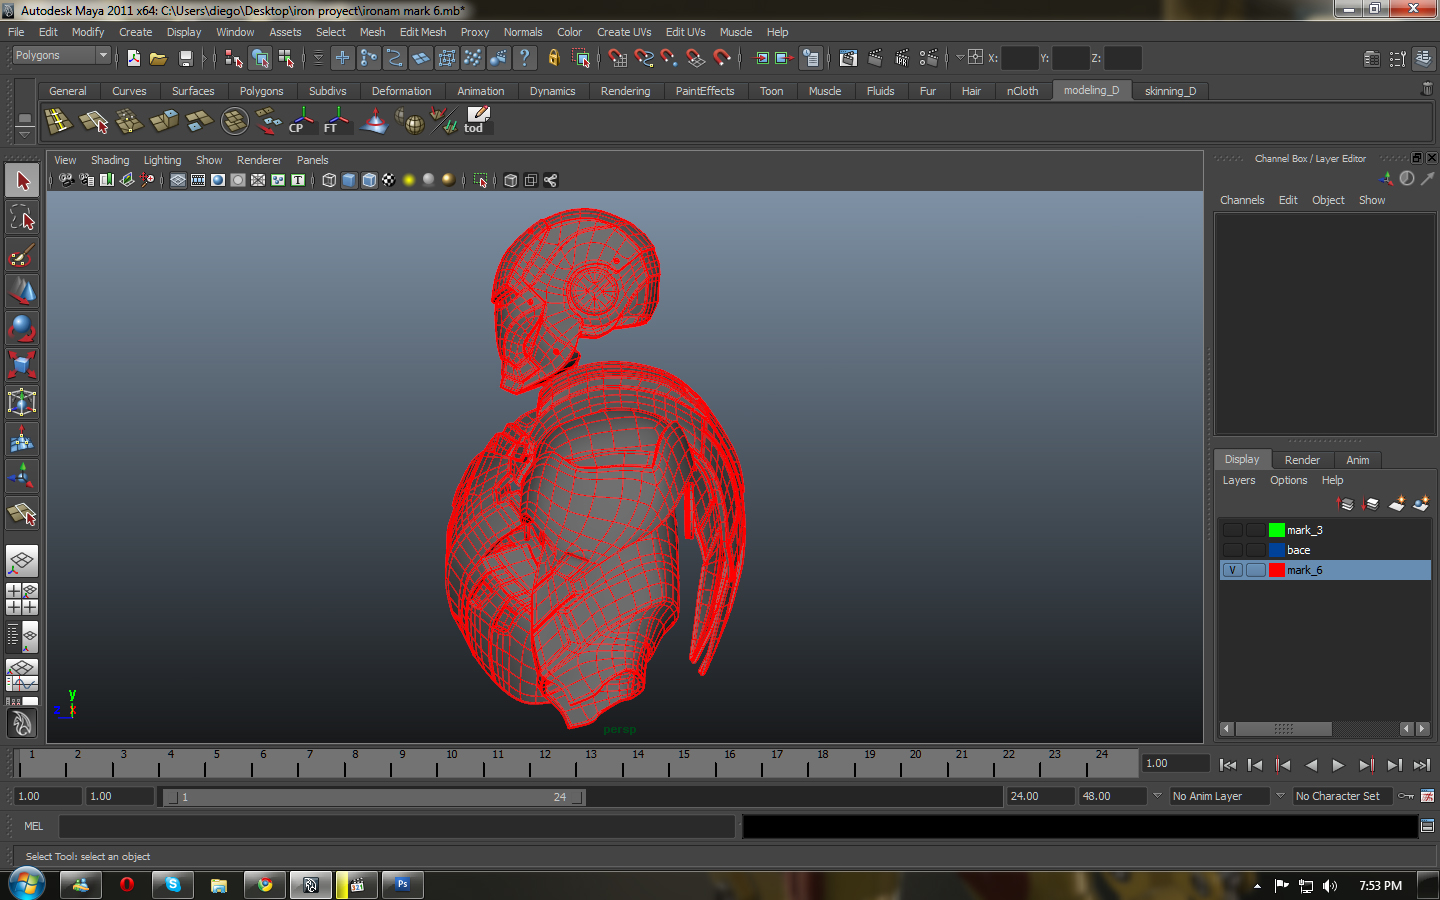This screenshot has width=1440, height=900.
Task: Click the Script Editor button
Action: pyautogui.click(x=1427, y=826)
